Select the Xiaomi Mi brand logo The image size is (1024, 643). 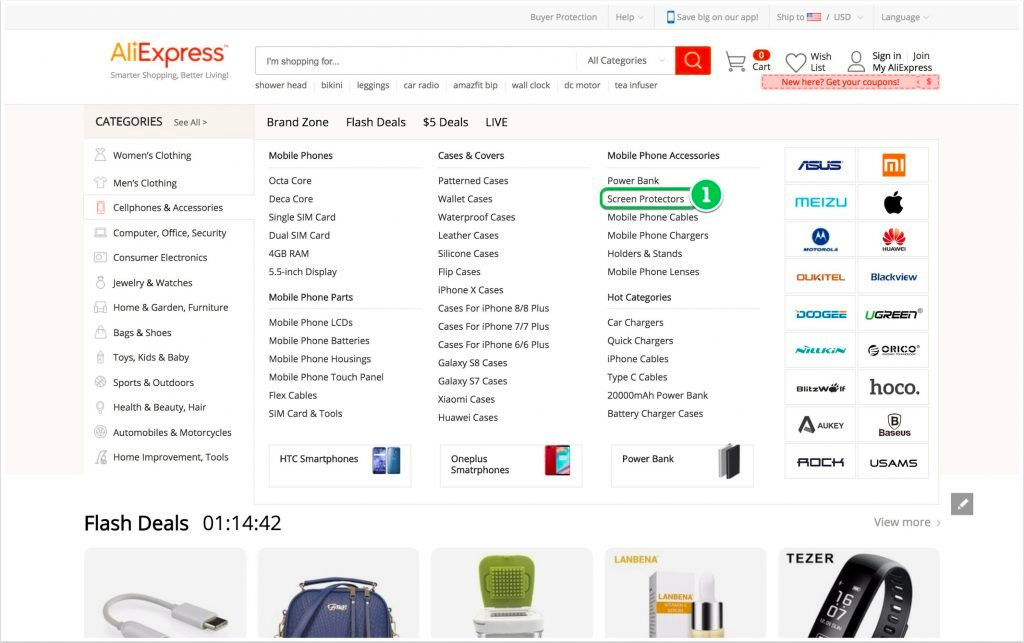click(x=893, y=165)
